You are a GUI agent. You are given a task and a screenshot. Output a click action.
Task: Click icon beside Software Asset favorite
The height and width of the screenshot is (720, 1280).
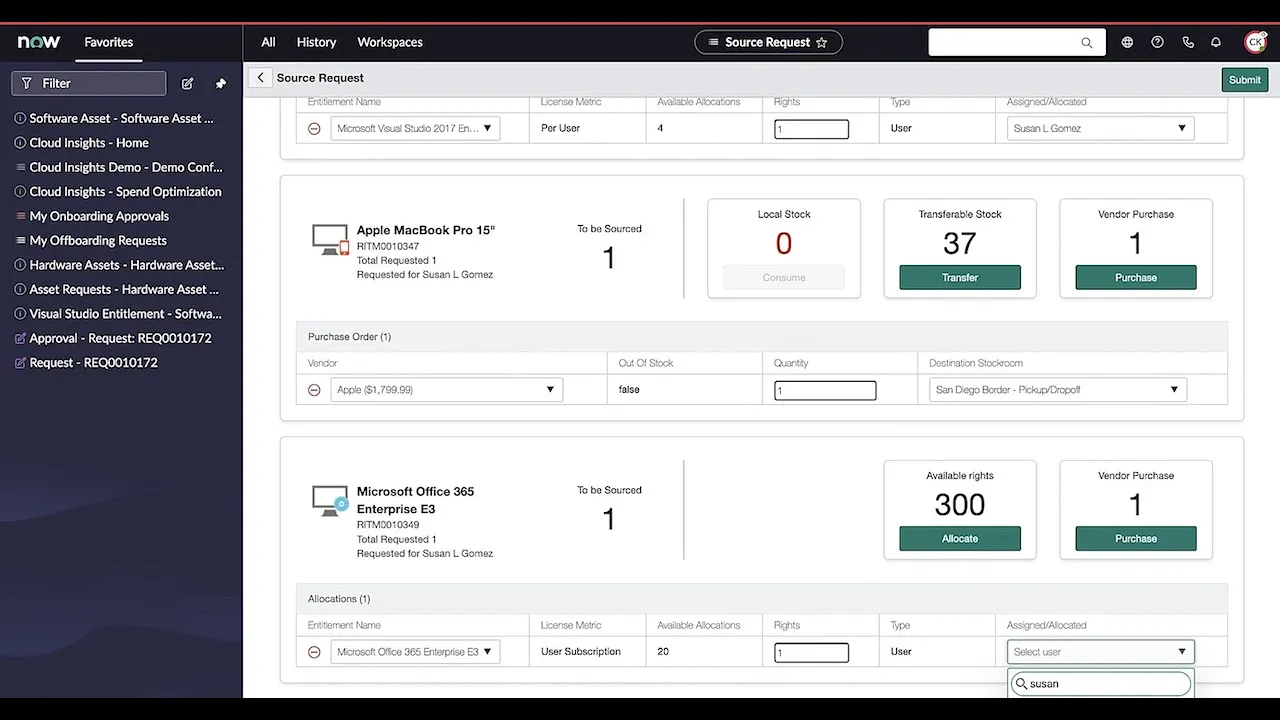pos(20,118)
